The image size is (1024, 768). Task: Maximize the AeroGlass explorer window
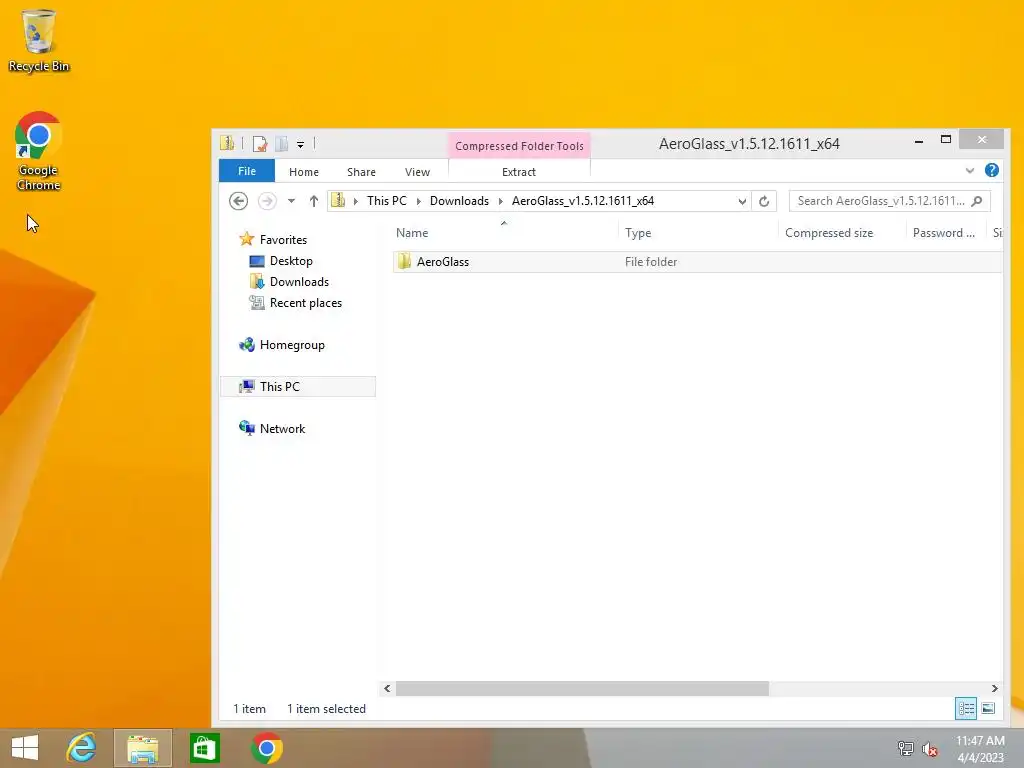[946, 140]
